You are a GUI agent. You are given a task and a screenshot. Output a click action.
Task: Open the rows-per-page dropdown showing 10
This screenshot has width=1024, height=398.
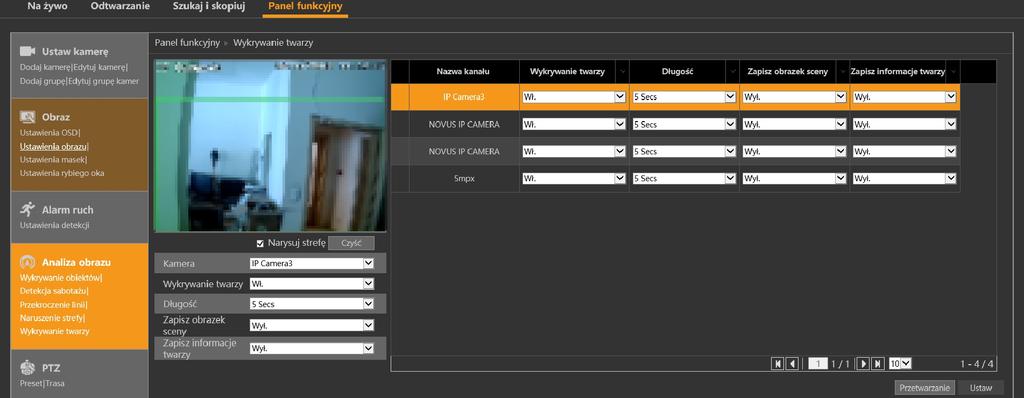(x=900, y=363)
